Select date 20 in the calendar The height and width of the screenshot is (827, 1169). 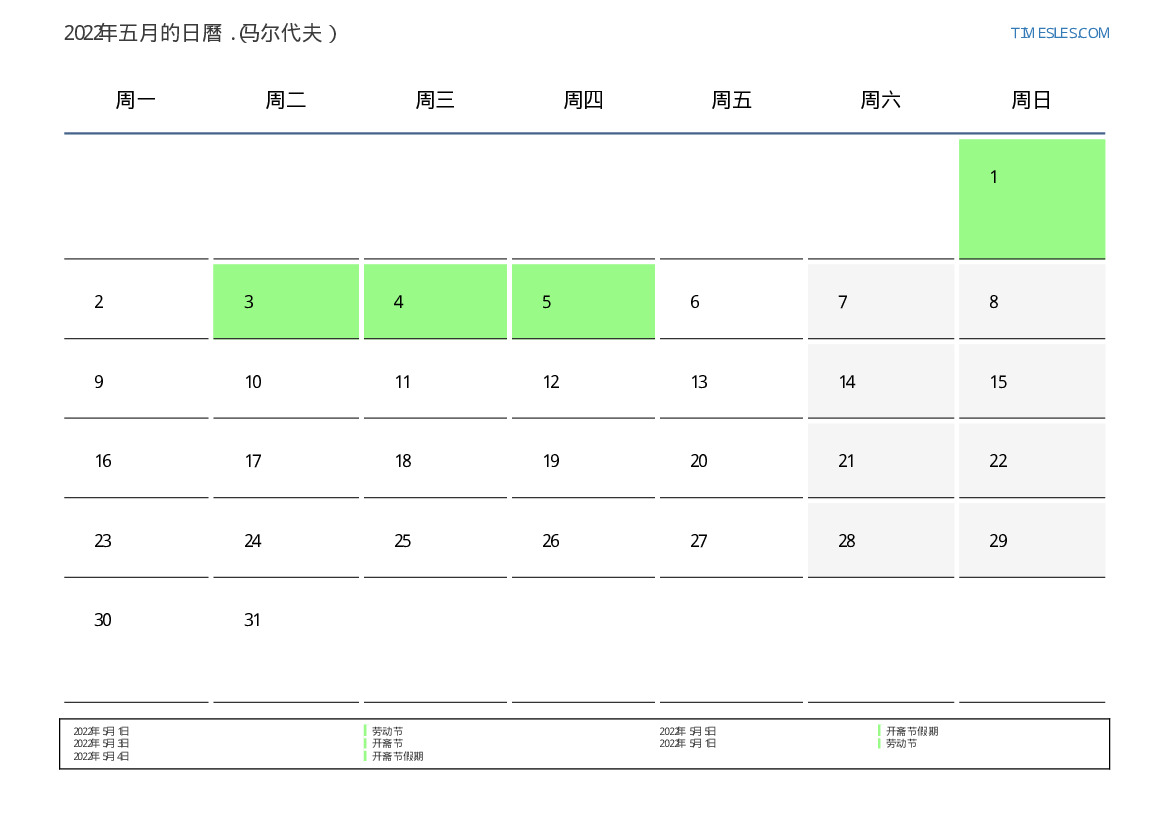pos(699,461)
